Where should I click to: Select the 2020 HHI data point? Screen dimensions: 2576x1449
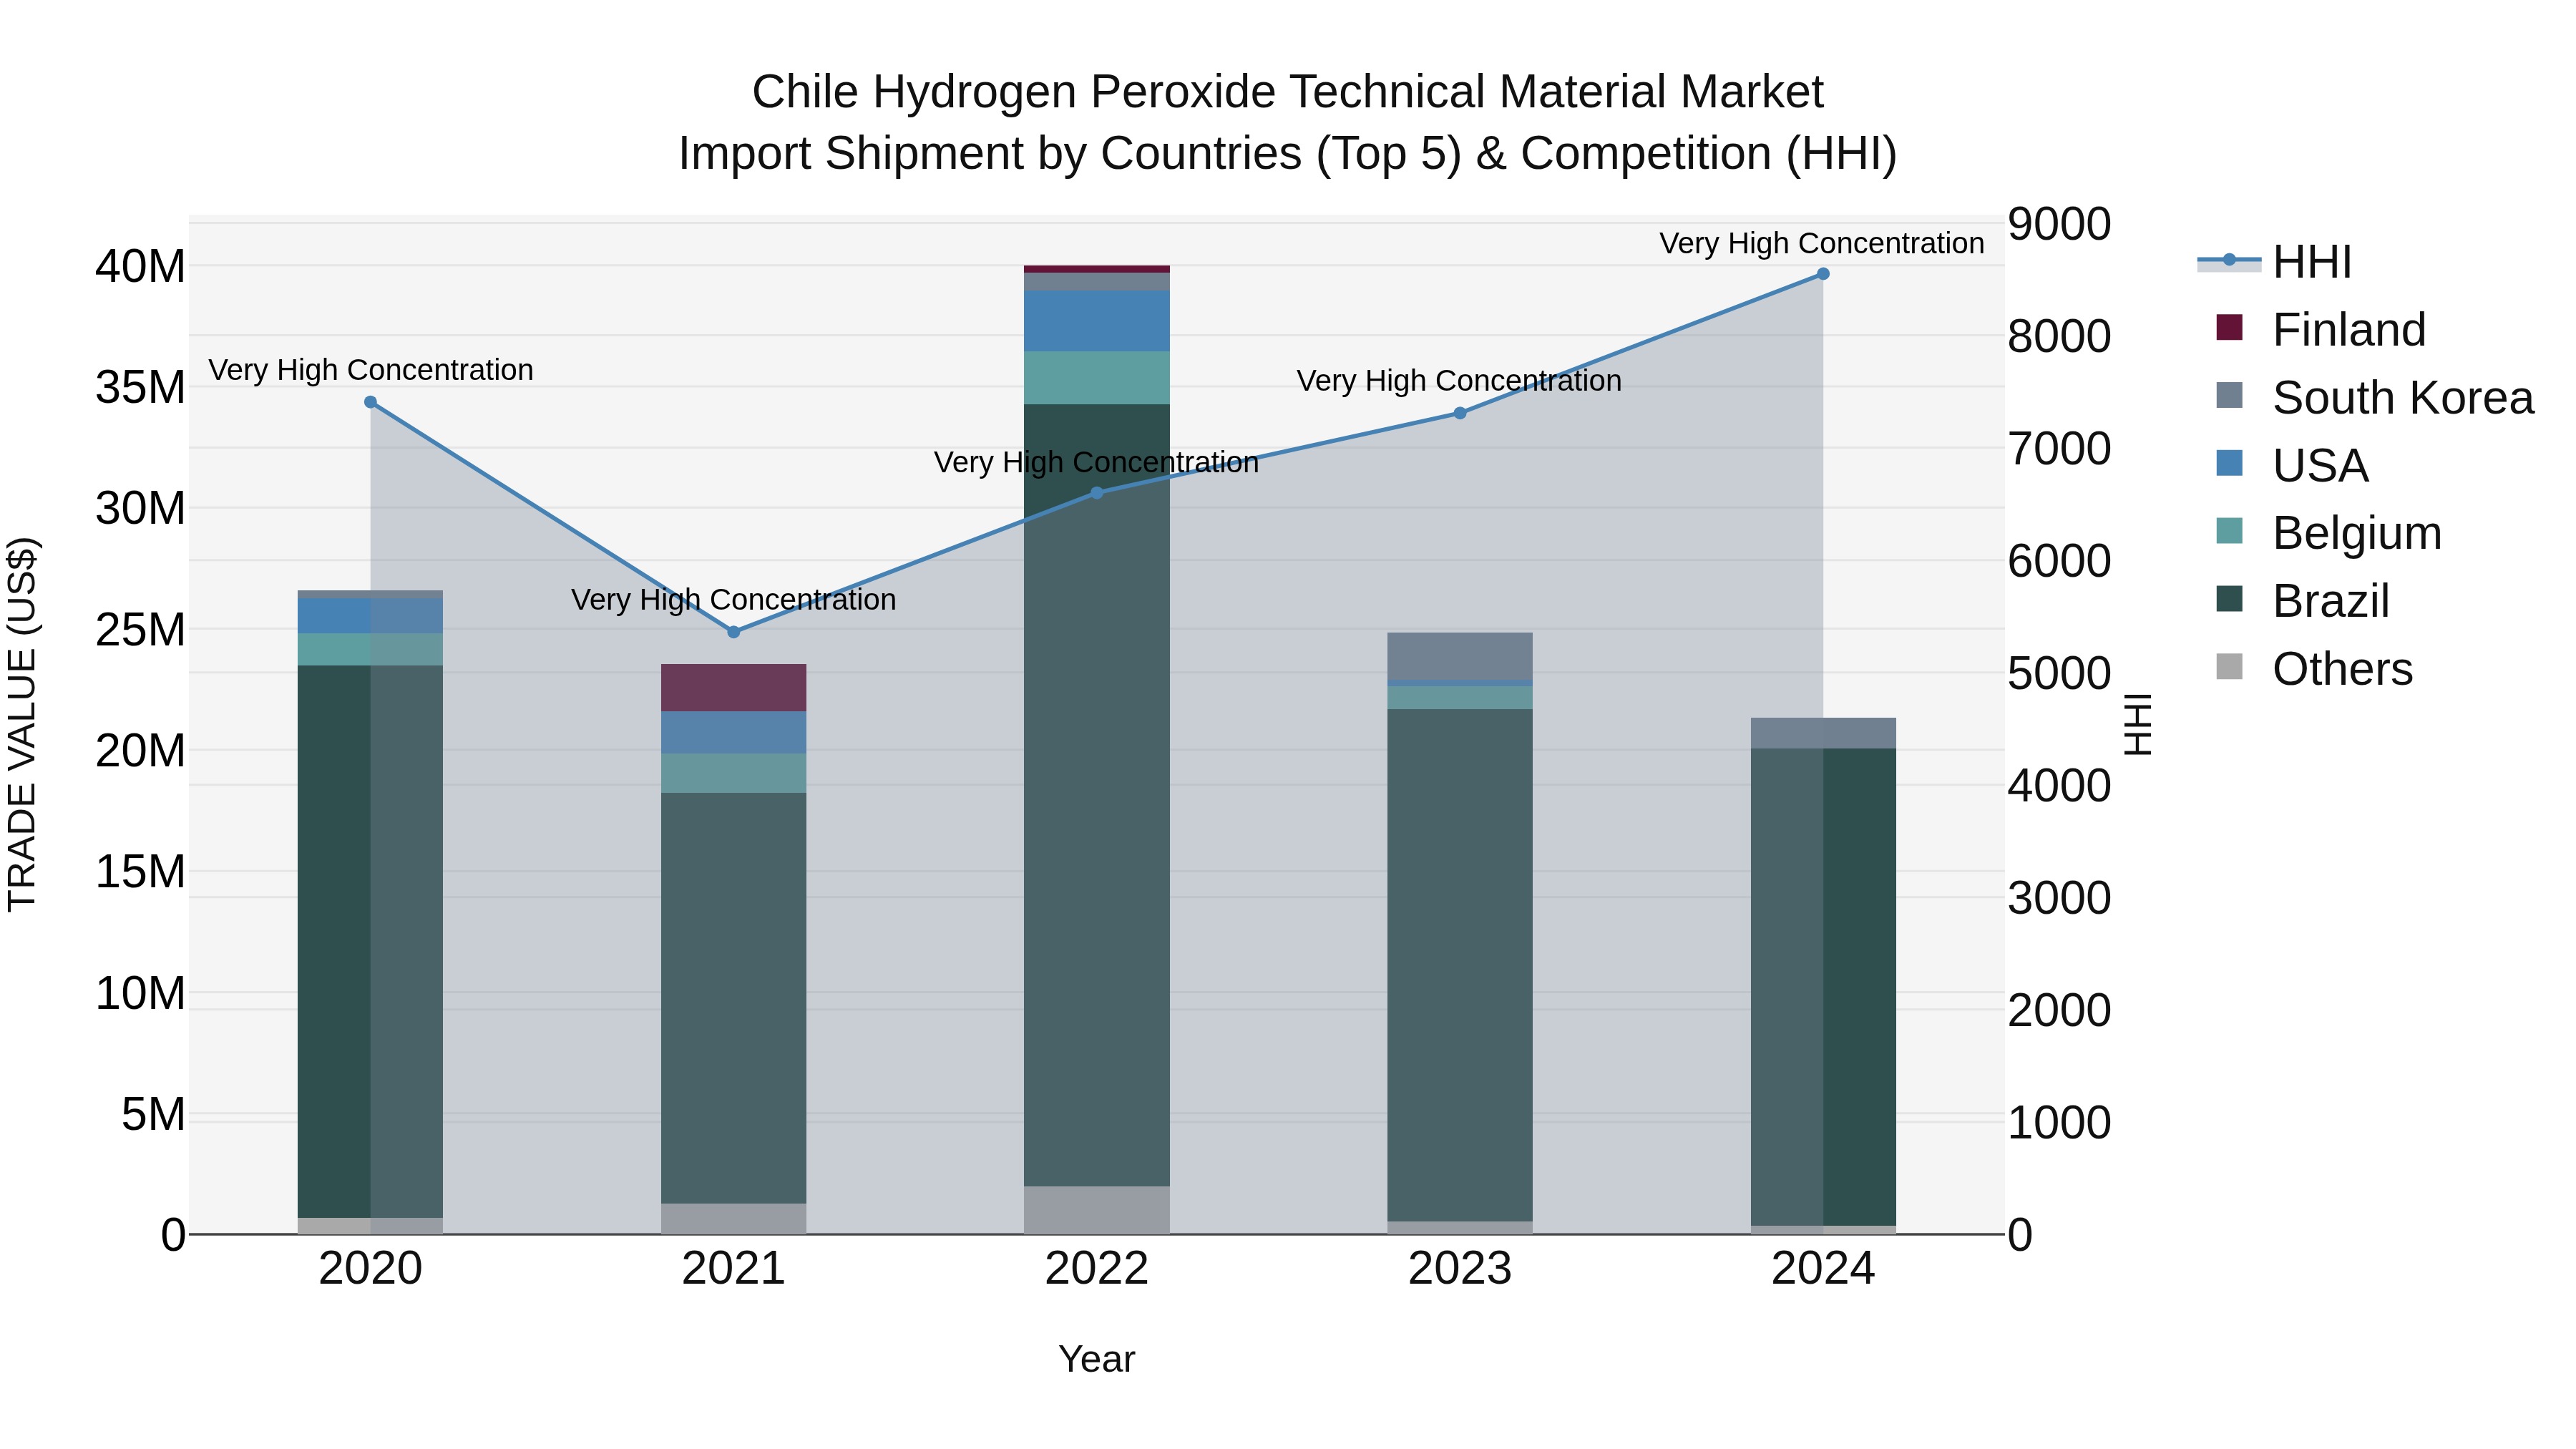click(x=370, y=402)
